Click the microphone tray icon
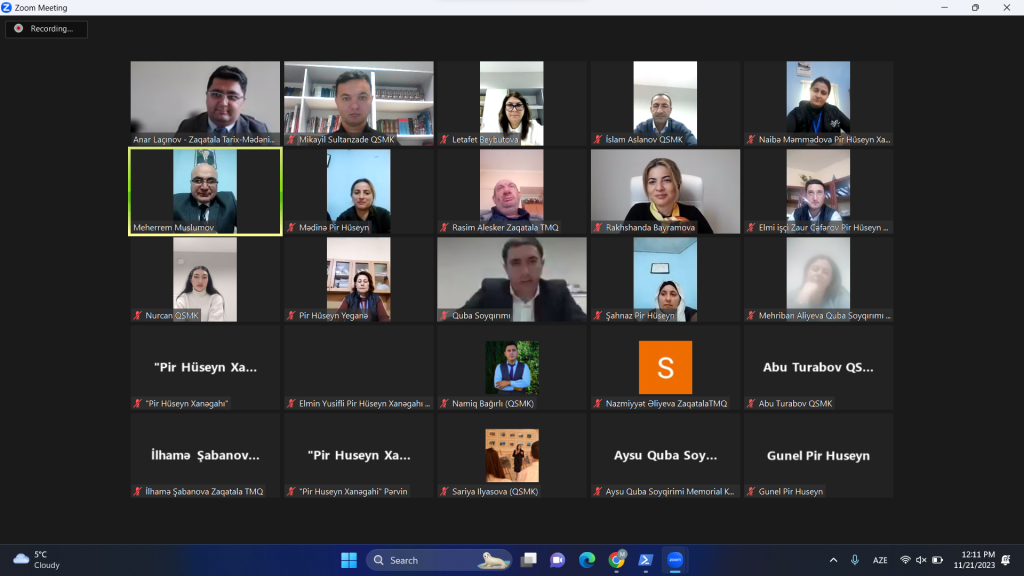 point(854,560)
